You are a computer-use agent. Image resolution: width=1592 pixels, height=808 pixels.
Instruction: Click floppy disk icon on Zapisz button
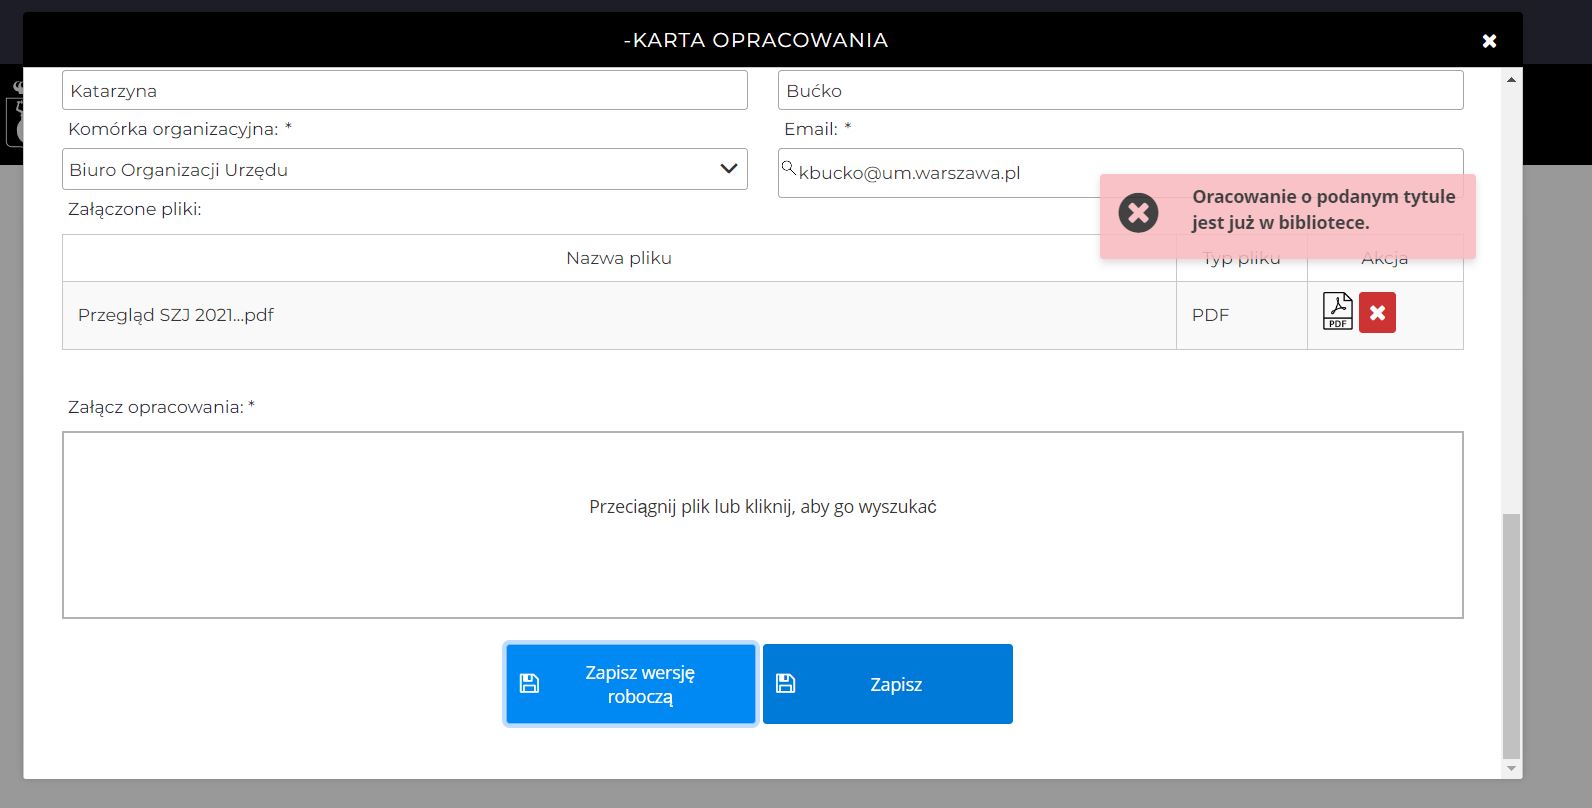pyautogui.click(x=786, y=684)
